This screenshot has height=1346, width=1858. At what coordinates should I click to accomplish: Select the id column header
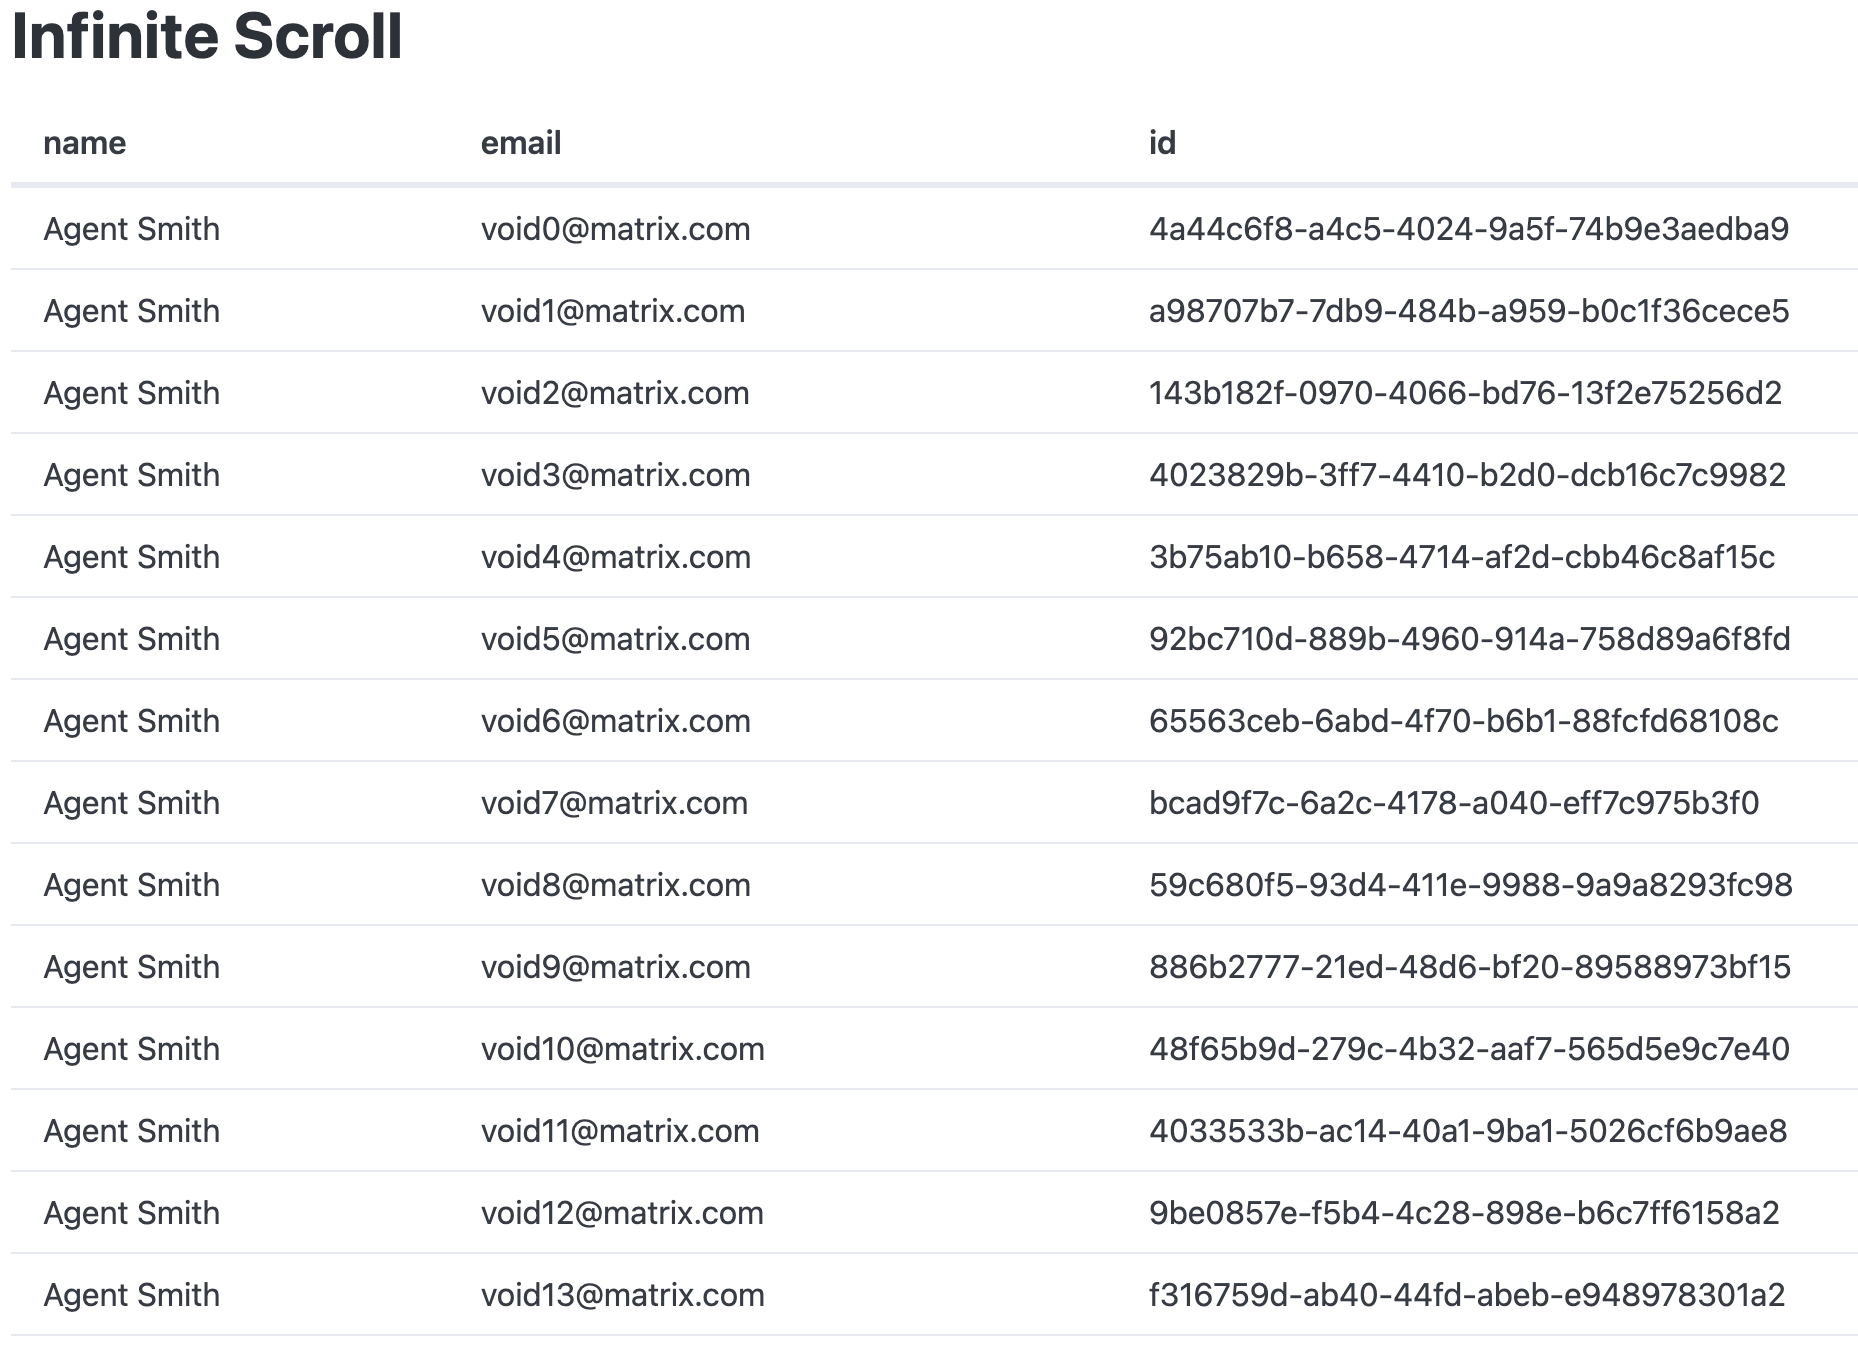coord(1162,143)
